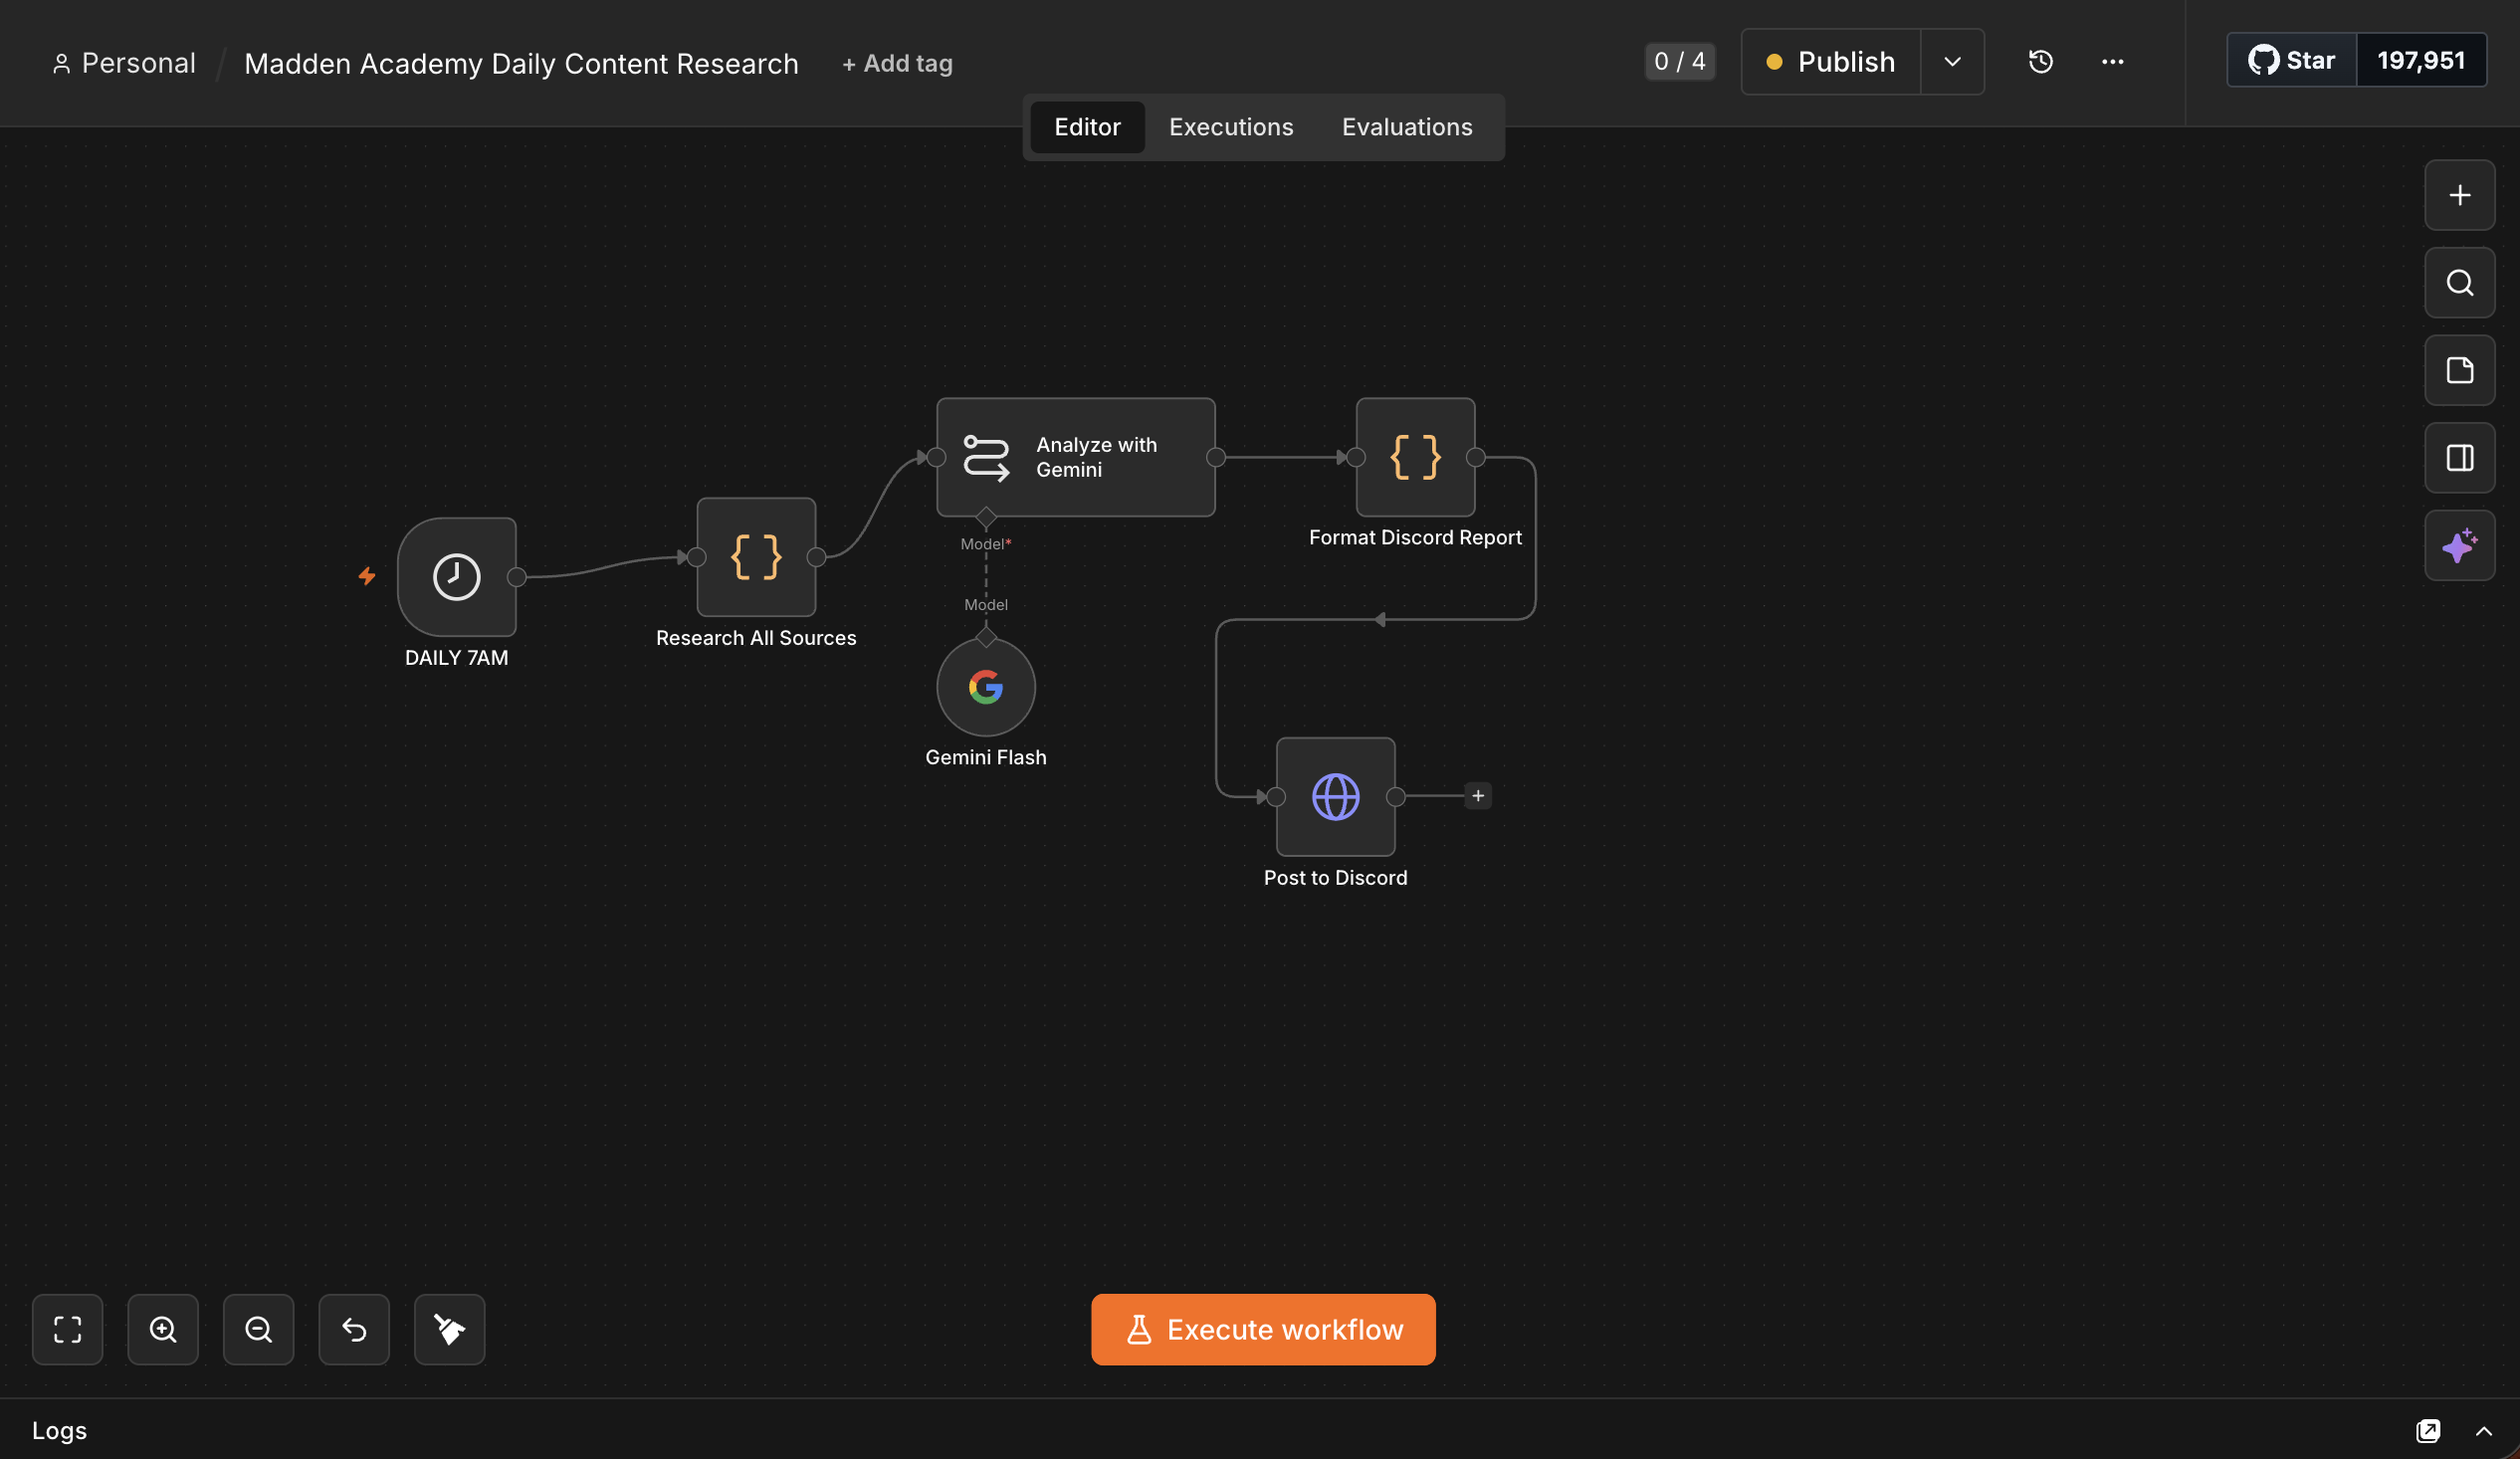The image size is (2520, 1459).
Task: Open the AI assistant sparkle icon
Action: [x=2459, y=545]
